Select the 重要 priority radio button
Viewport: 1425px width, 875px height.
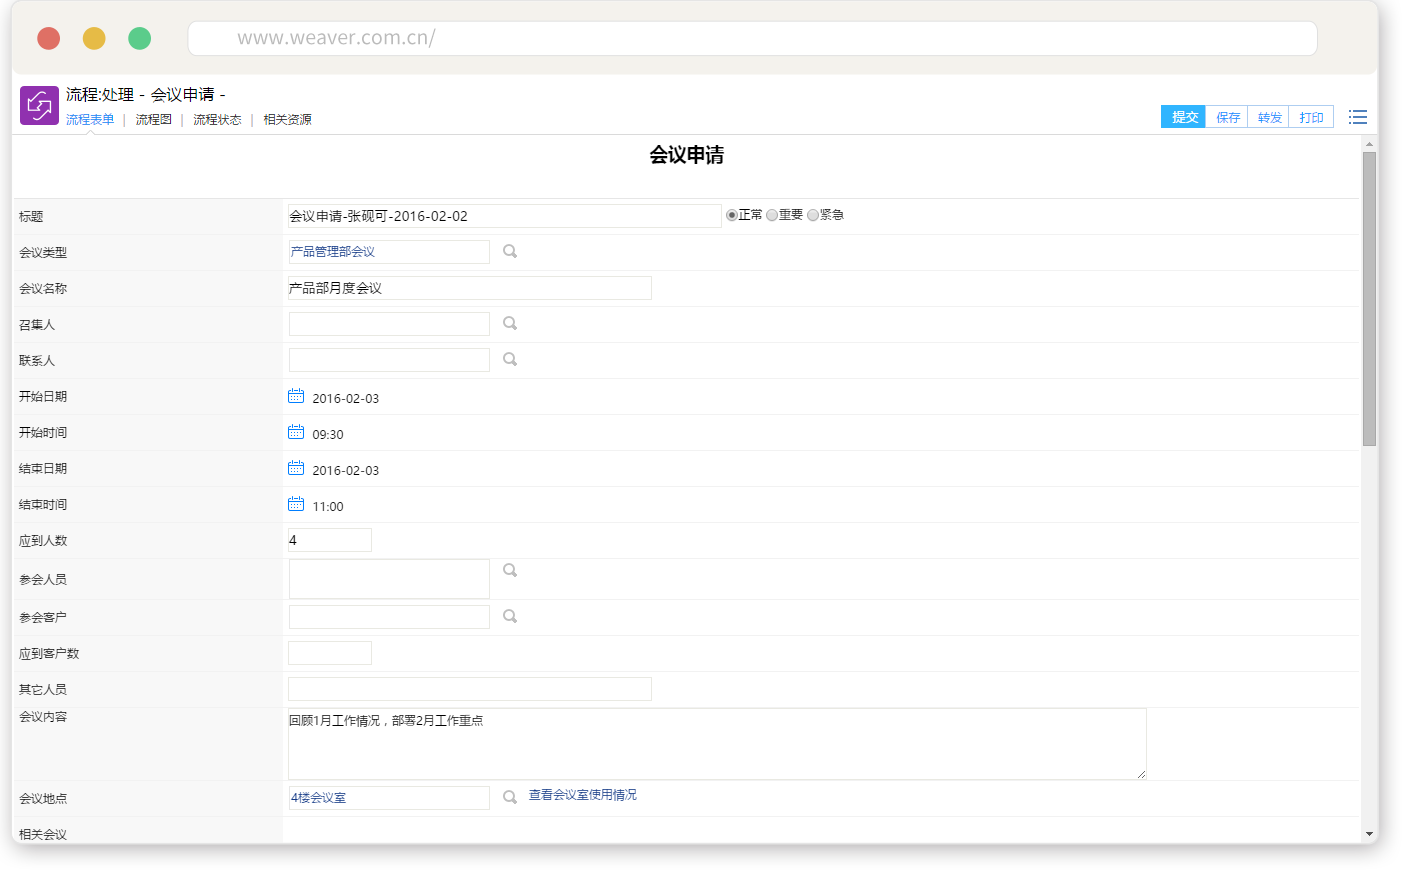772,215
